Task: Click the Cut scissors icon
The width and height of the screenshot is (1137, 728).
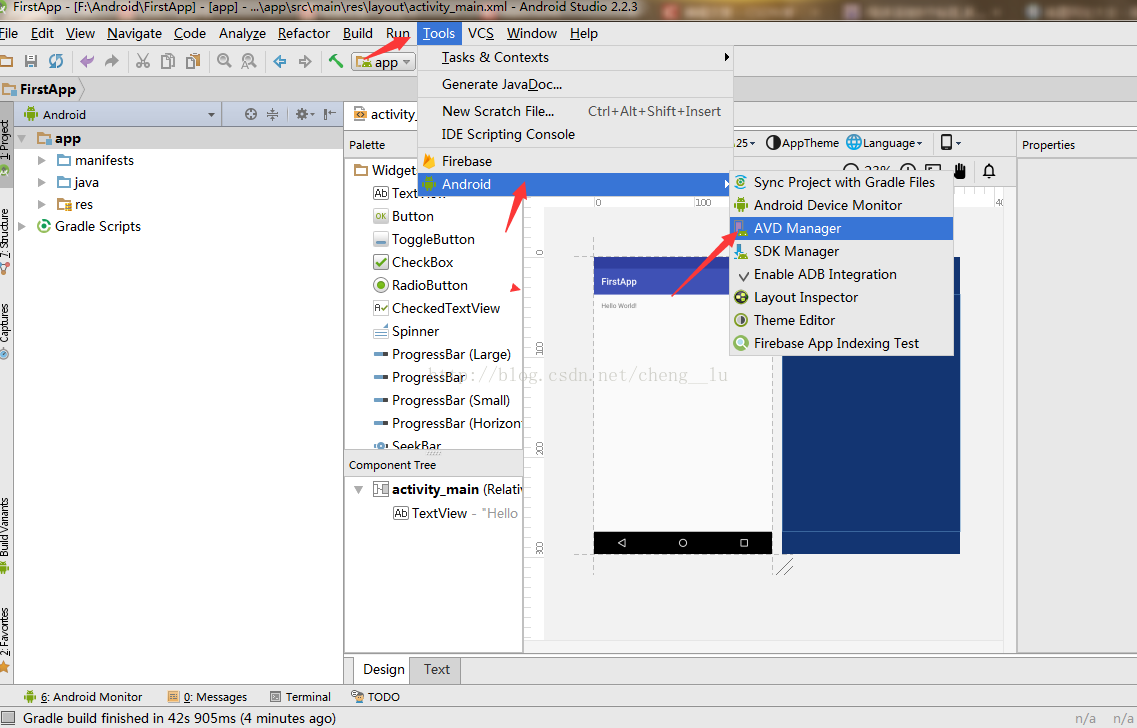Action: pyautogui.click(x=143, y=62)
